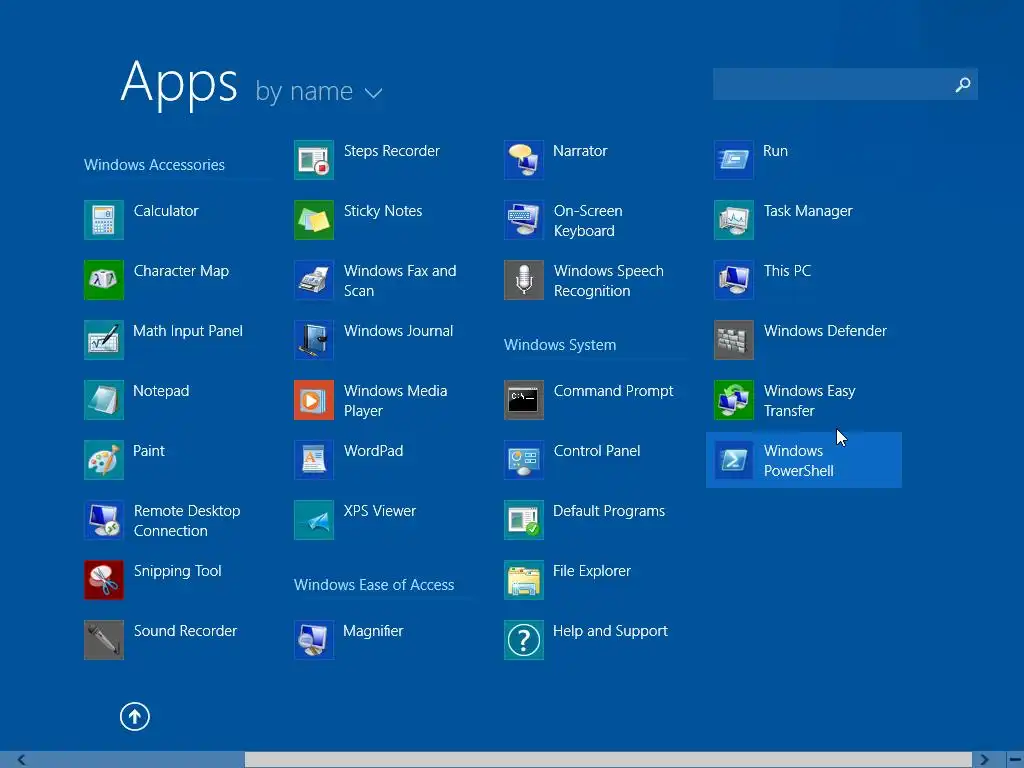Open Math Input Panel icon

(104, 340)
